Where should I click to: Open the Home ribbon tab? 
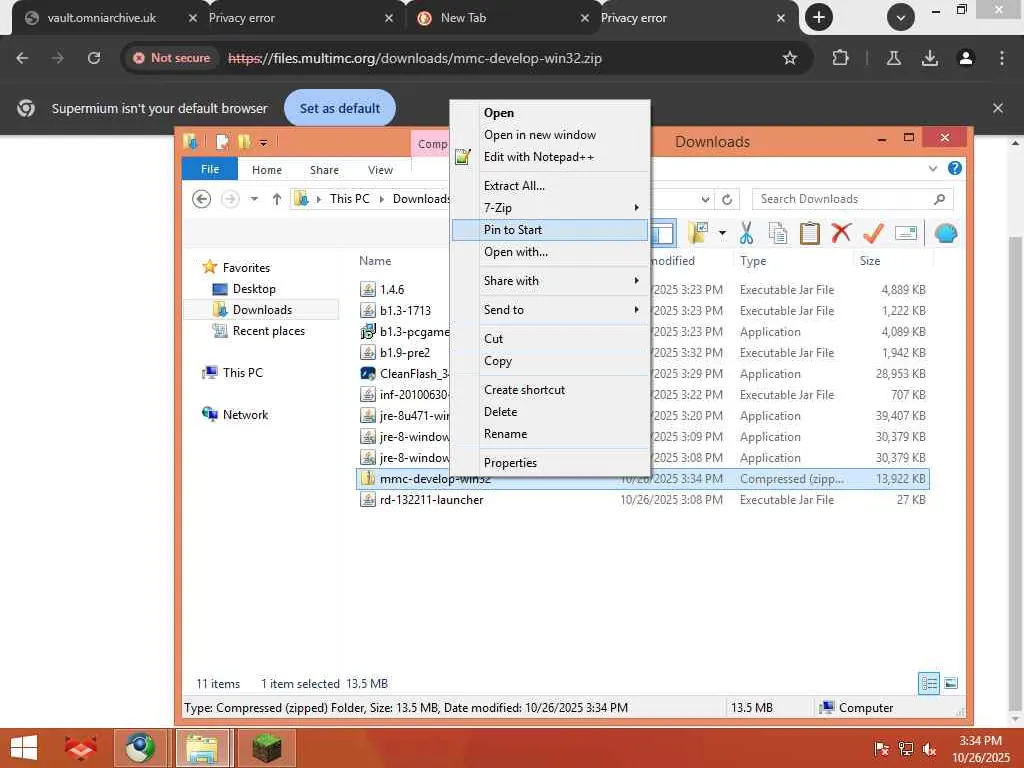266,170
